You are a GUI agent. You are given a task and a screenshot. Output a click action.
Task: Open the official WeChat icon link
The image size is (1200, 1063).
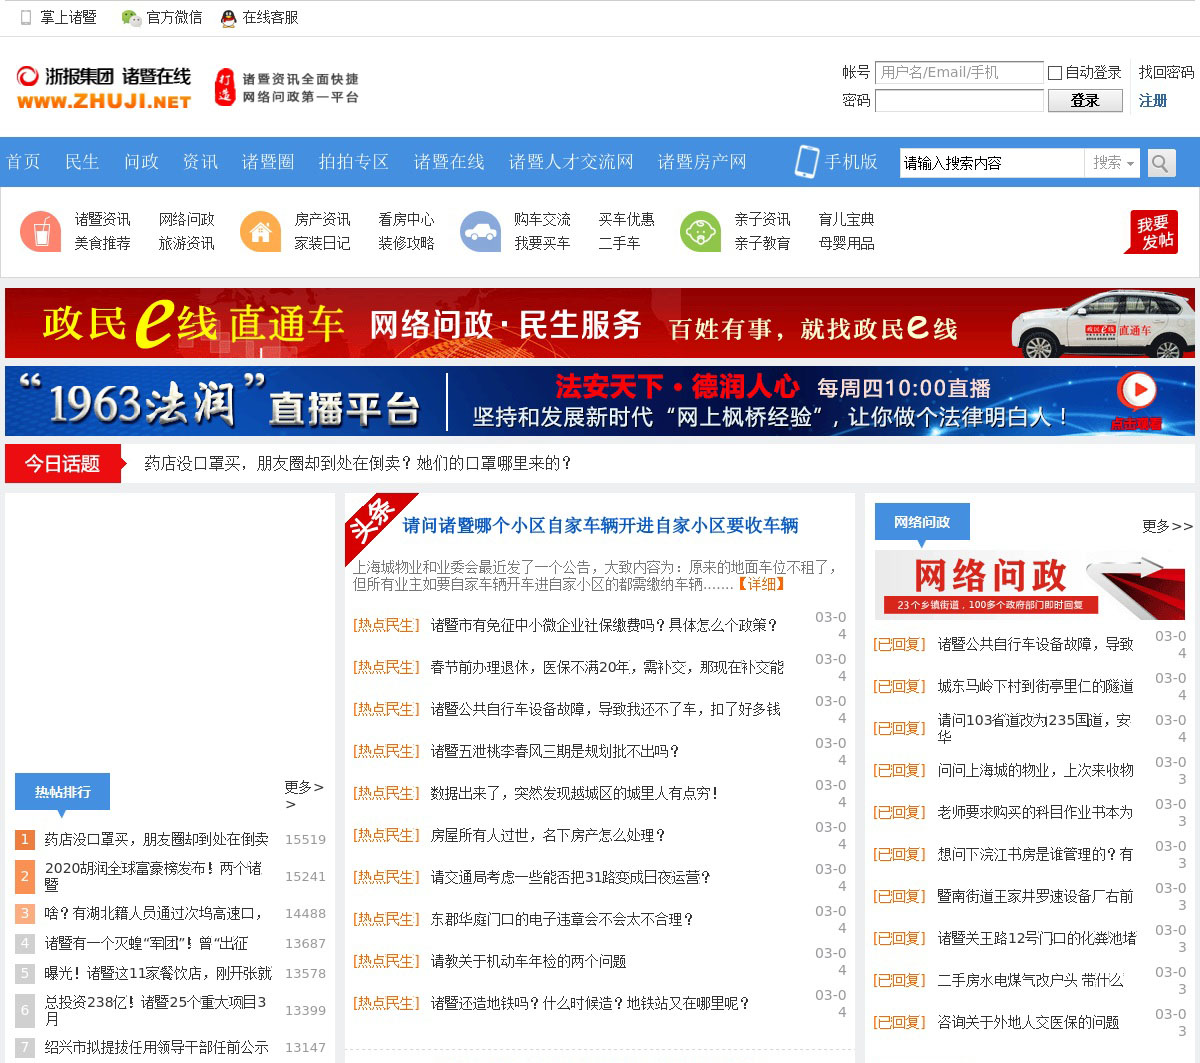click(131, 17)
